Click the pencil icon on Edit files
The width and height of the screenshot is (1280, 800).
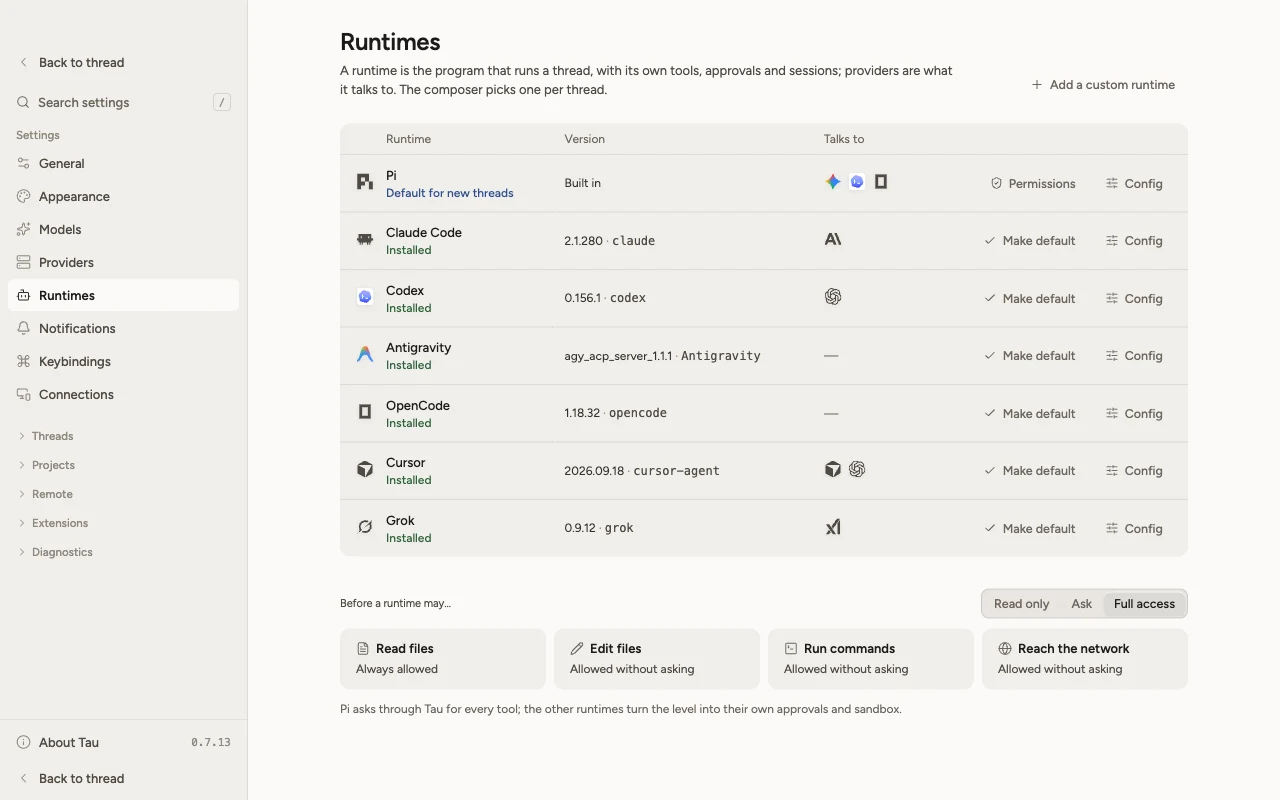click(x=577, y=648)
